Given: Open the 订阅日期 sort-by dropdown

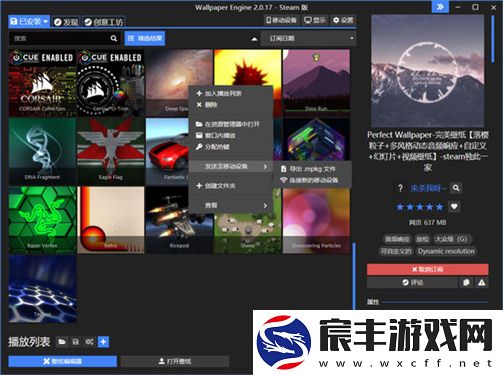Looking at the screenshot, I should pyautogui.click(x=308, y=39).
